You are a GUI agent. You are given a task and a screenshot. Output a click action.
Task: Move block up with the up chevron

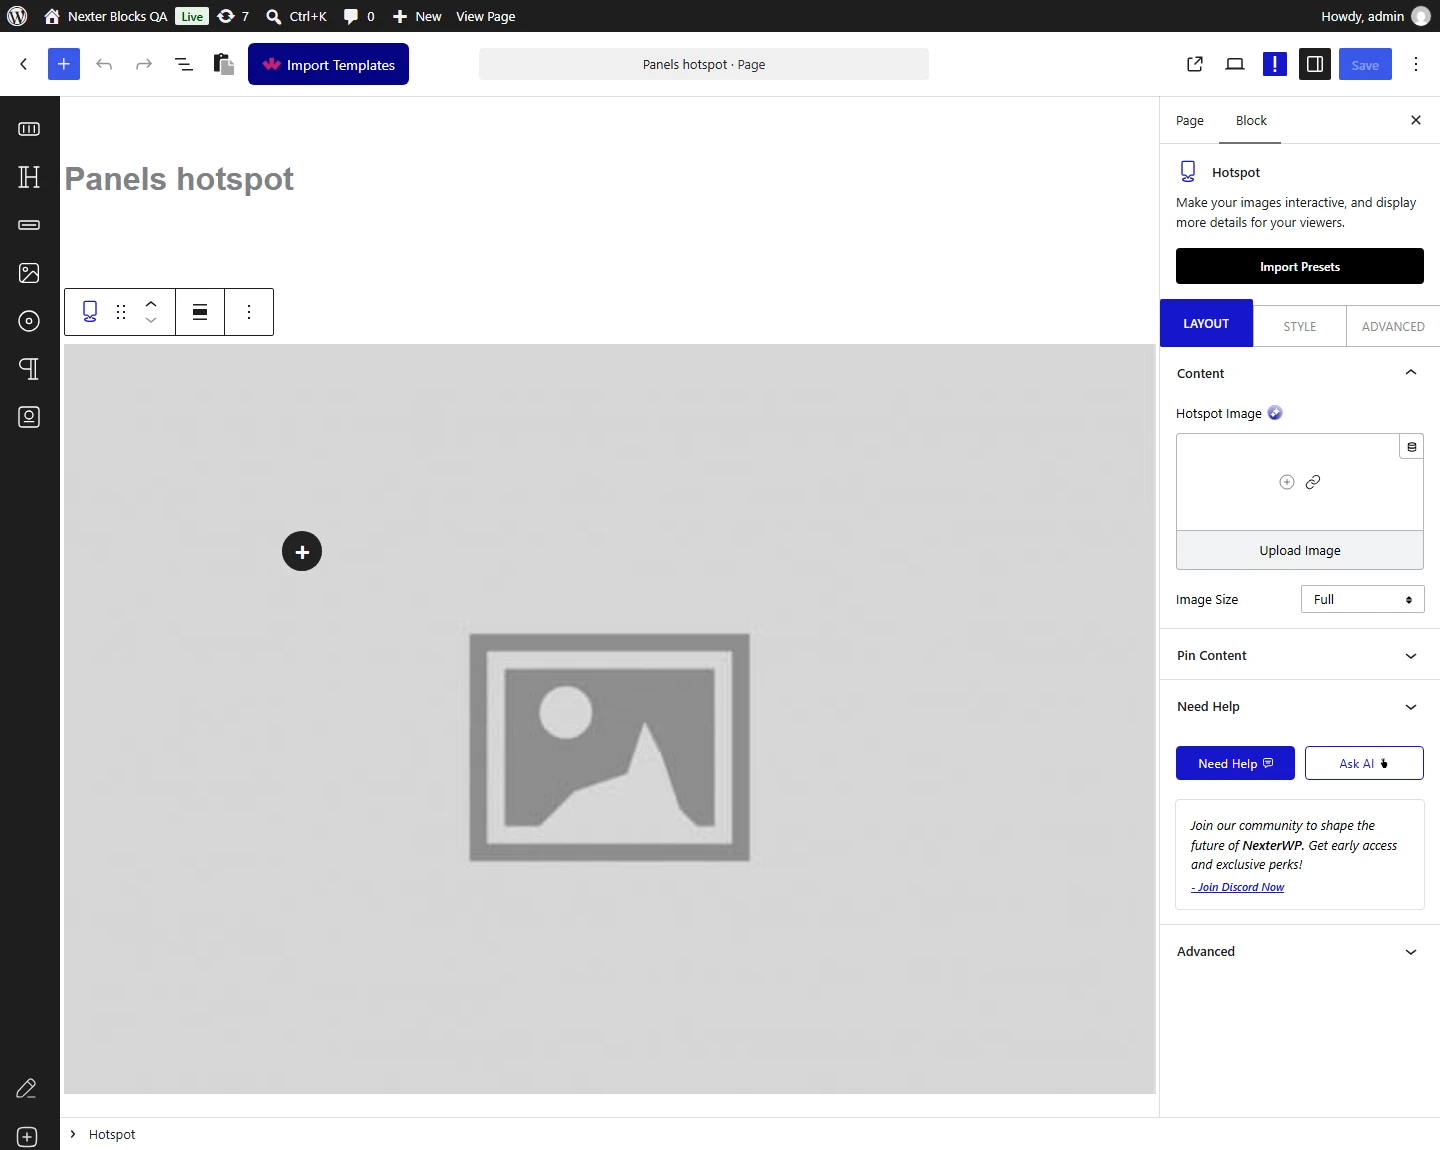pos(151,304)
